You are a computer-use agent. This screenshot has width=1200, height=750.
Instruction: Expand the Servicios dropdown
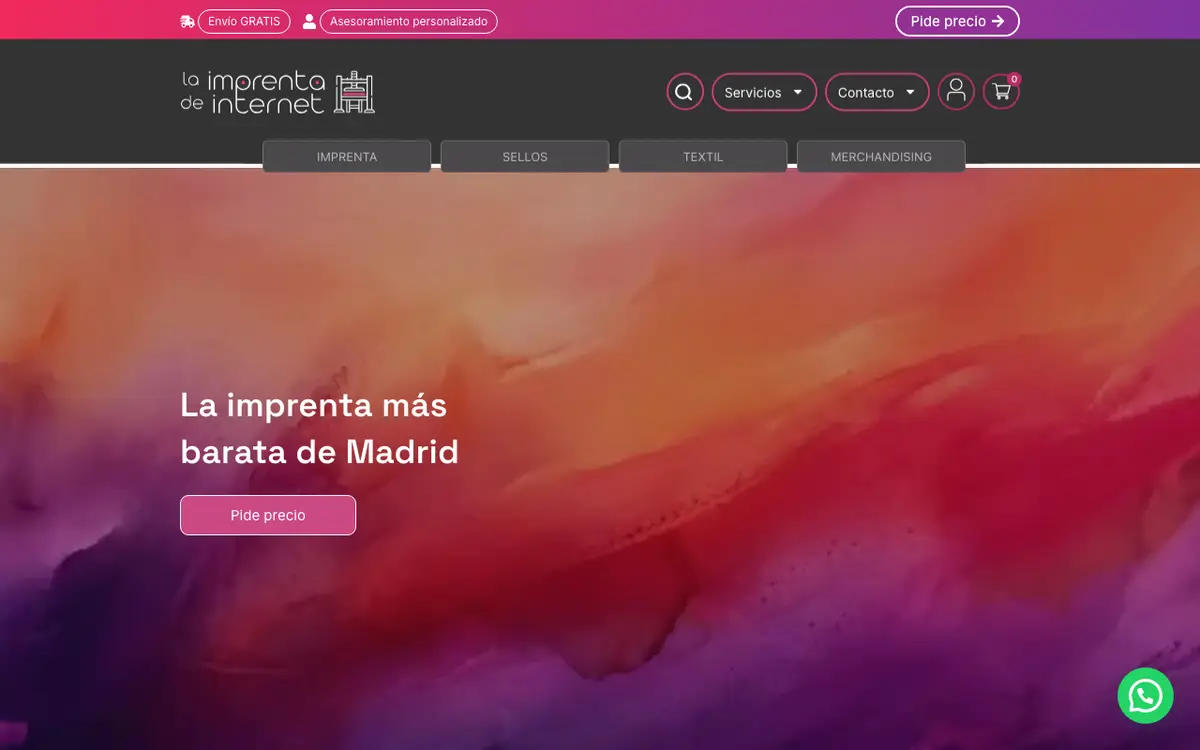(764, 92)
